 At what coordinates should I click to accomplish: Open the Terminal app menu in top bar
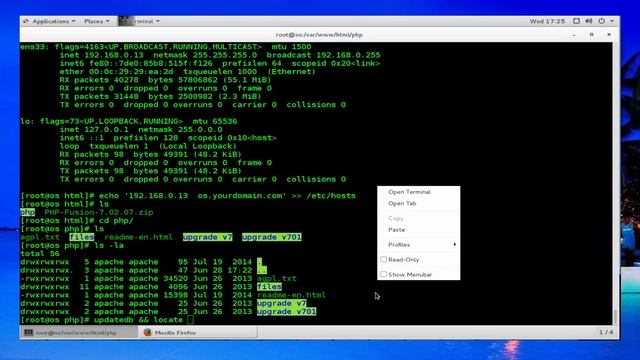pyautogui.click(x=139, y=21)
